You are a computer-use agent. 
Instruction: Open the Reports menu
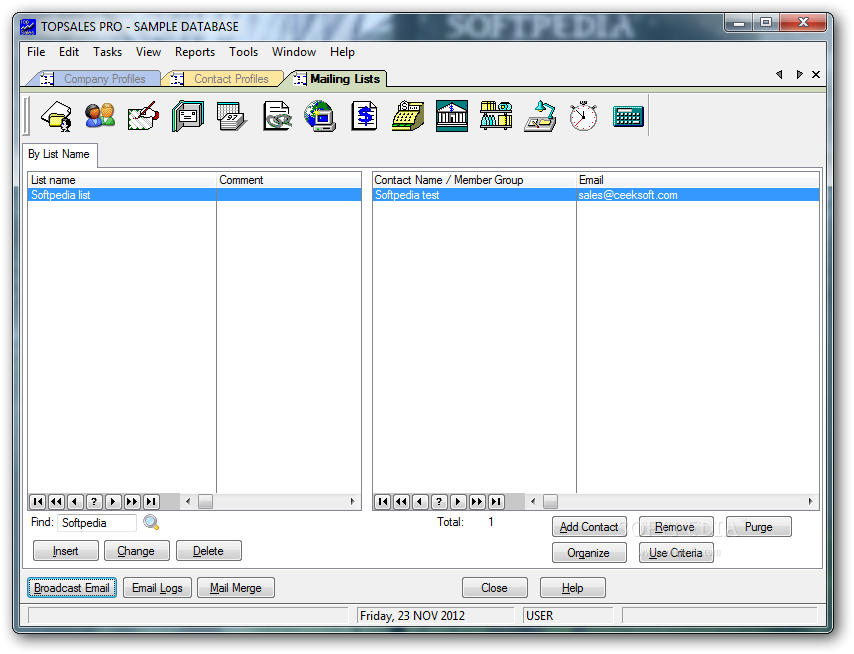(x=195, y=52)
